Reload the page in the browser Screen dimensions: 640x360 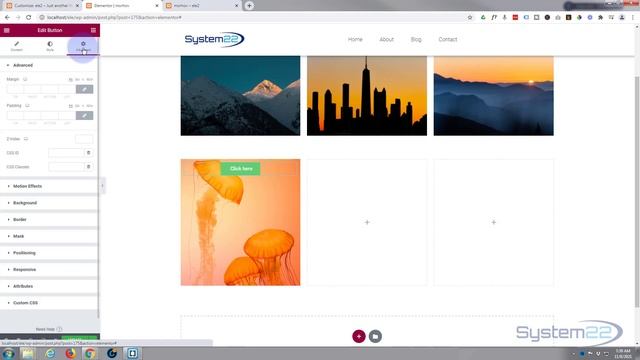click(x=28, y=18)
